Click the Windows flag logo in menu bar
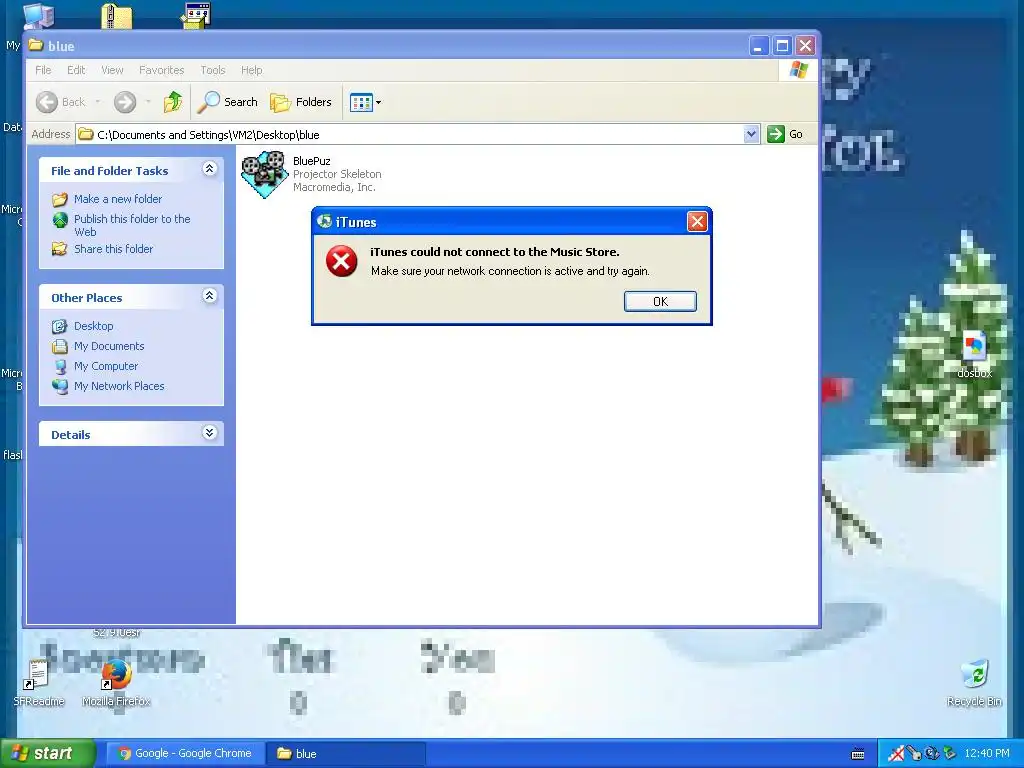This screenshot has height=768, width=1024. pyautogui.click(x=798, y=69)
